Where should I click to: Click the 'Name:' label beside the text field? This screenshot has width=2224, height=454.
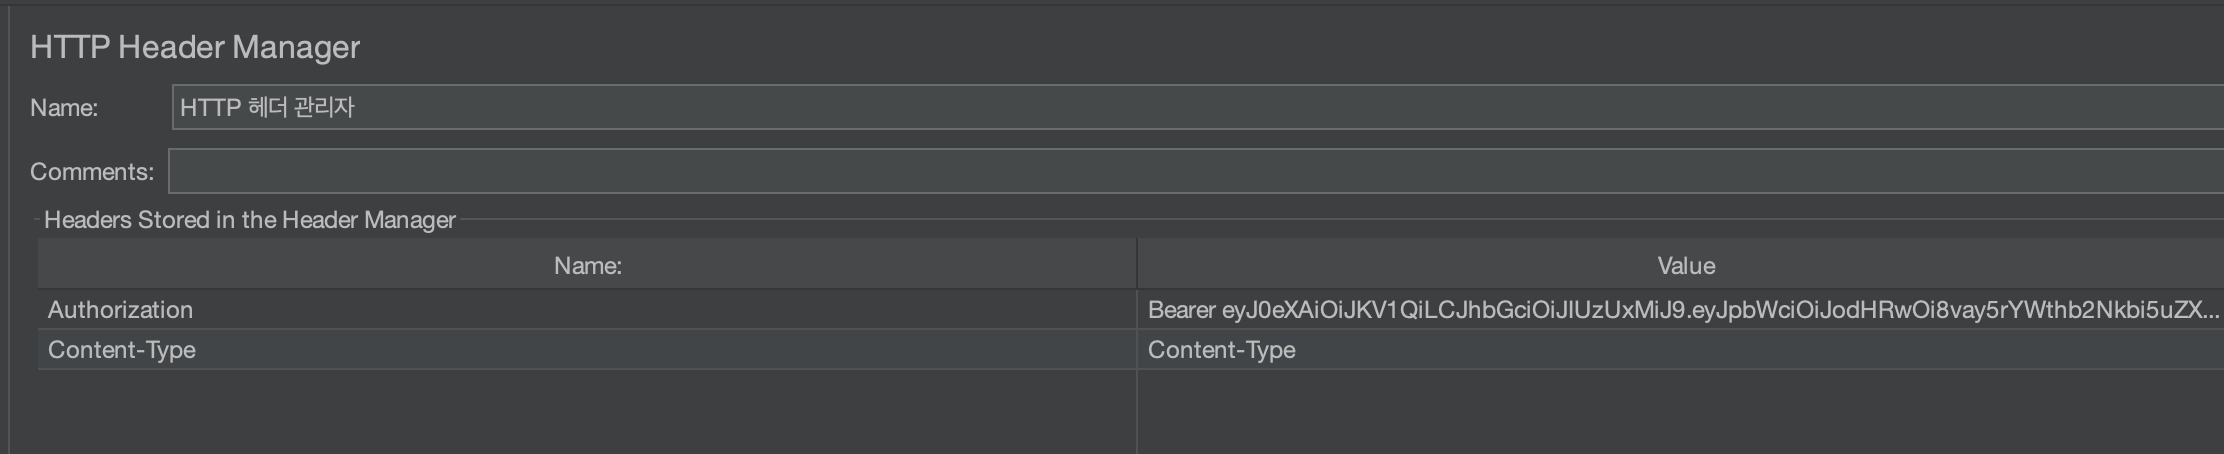[x=64, y=108]
